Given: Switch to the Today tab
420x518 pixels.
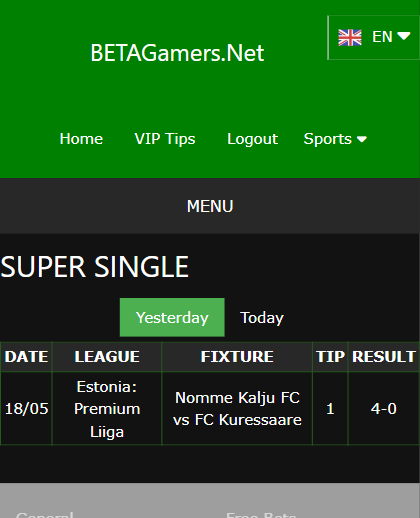Looking at the screenshot, I should pyautogui.click(x=262, y=317).
